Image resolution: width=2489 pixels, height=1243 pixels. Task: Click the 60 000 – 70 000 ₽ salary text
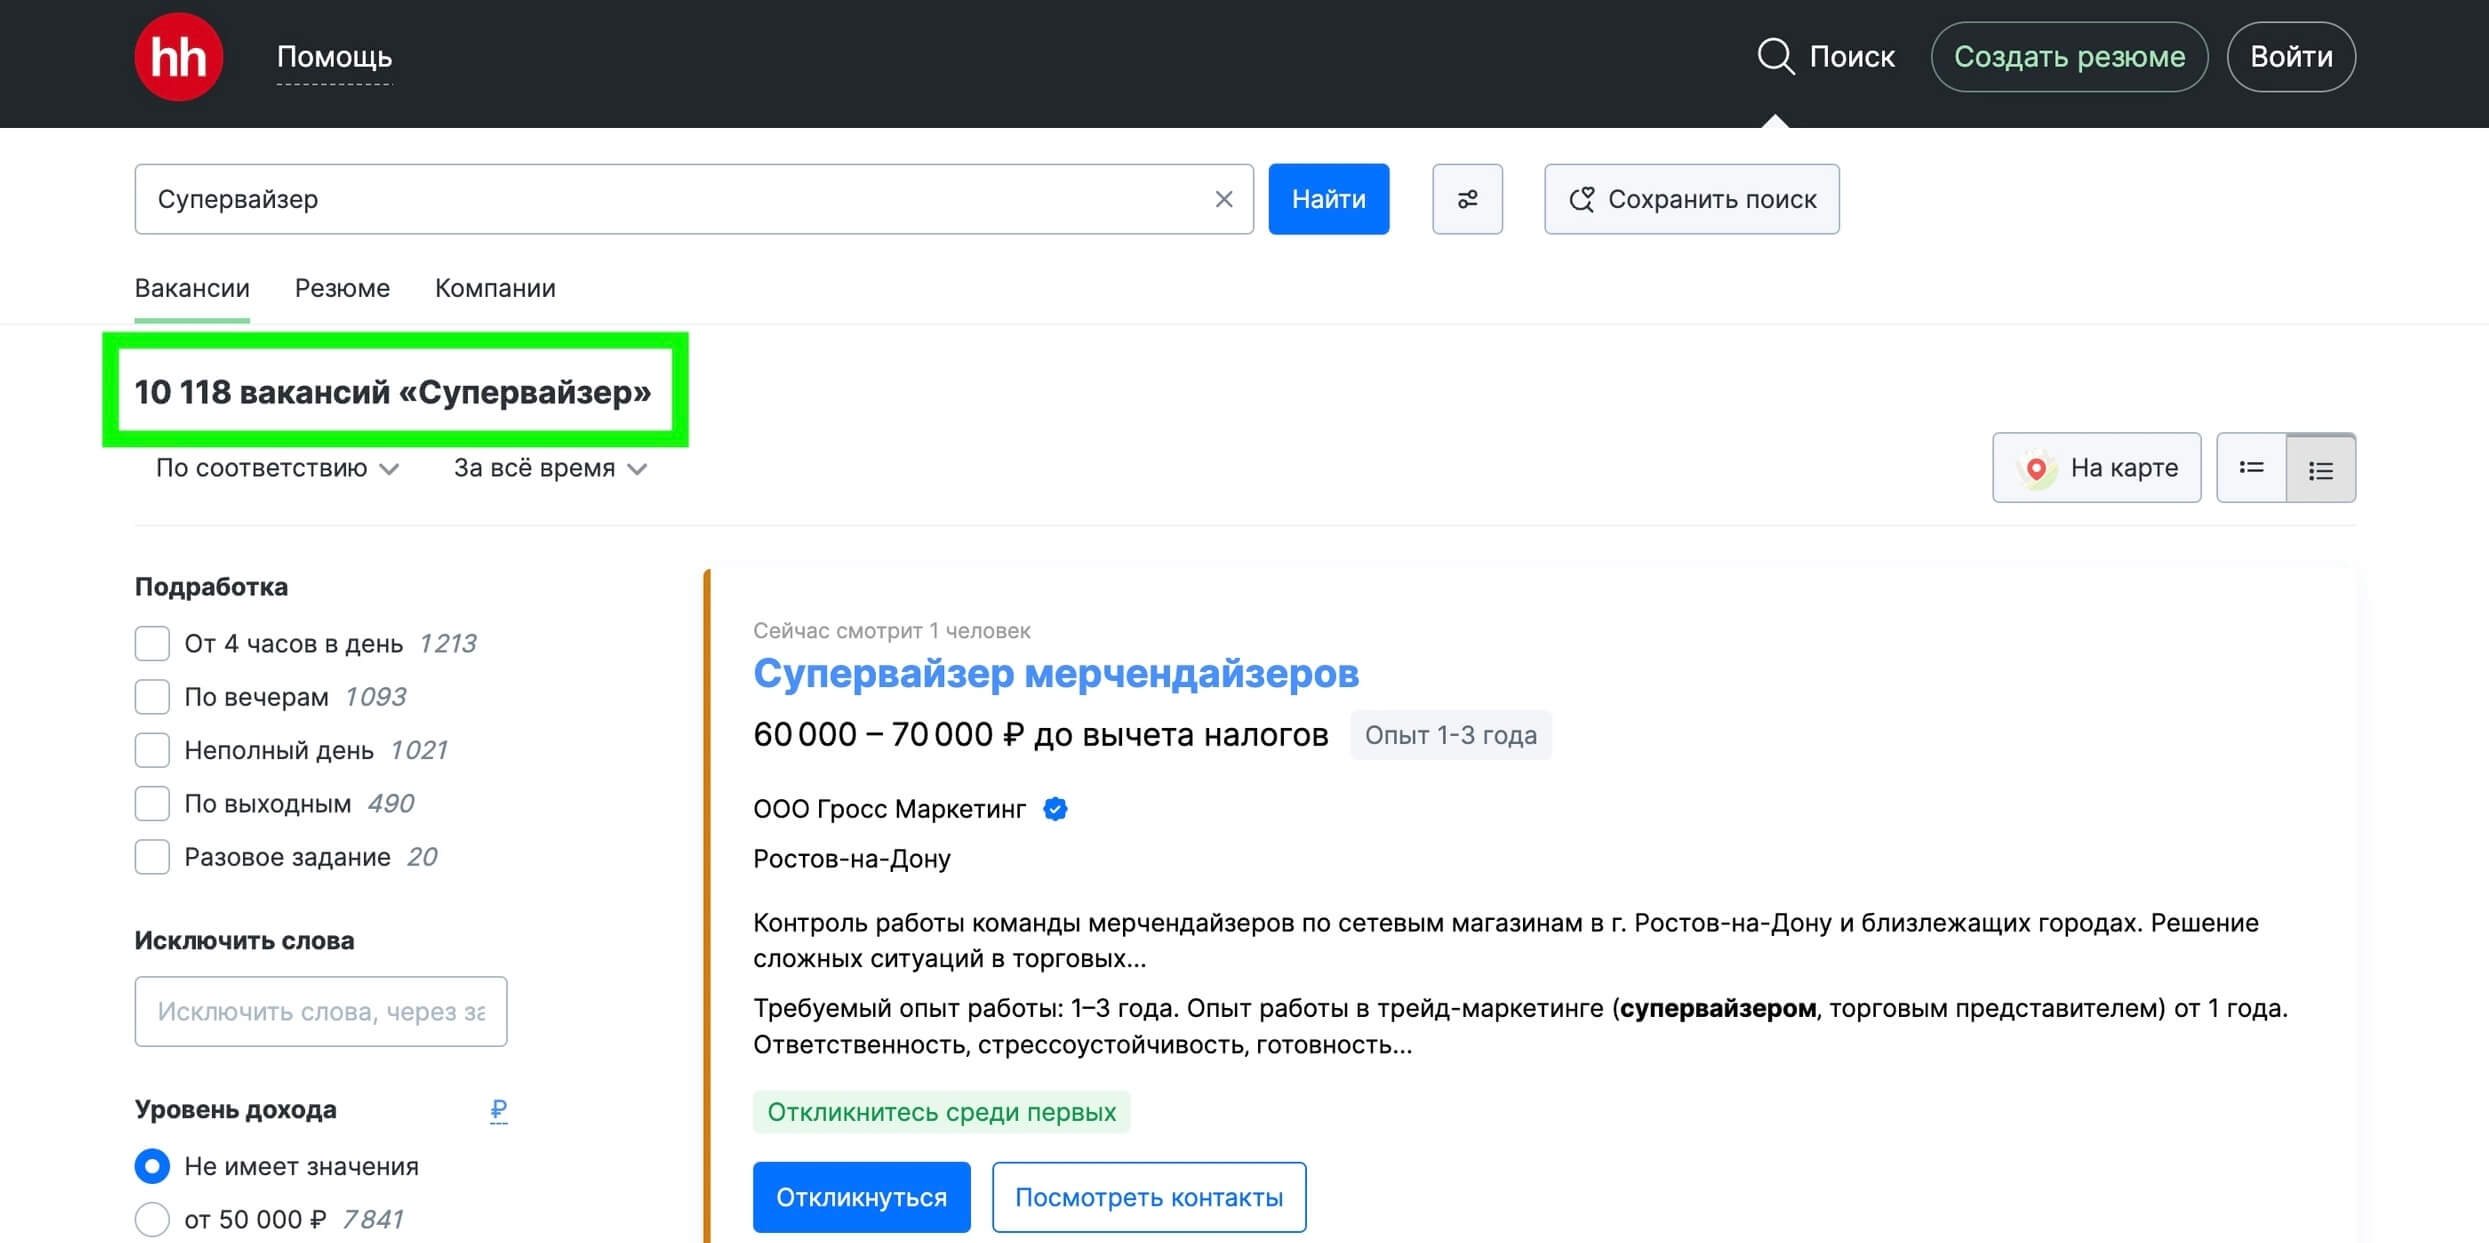point(1040,735)
